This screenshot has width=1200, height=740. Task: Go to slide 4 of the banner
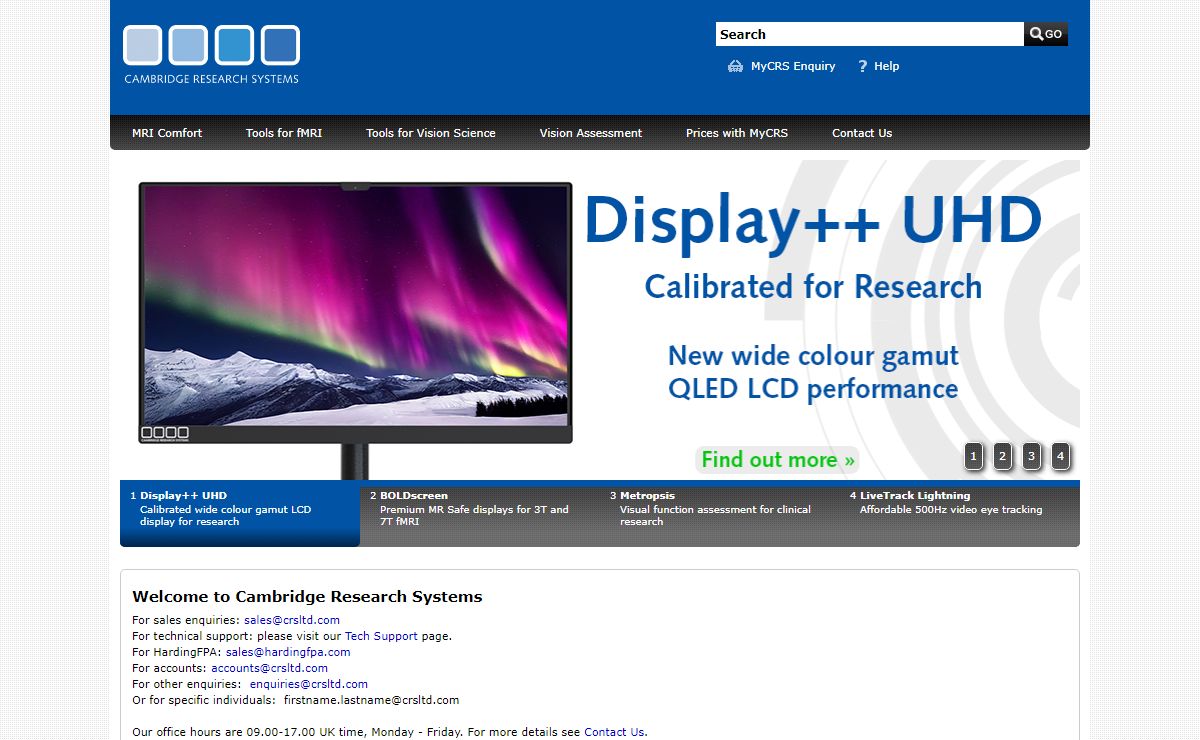pos(1060,457)
